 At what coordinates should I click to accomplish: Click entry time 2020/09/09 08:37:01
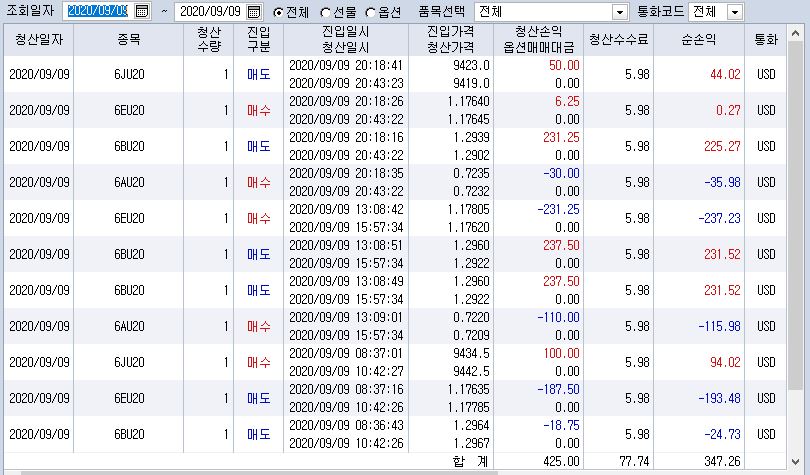[x=346, y=354]
